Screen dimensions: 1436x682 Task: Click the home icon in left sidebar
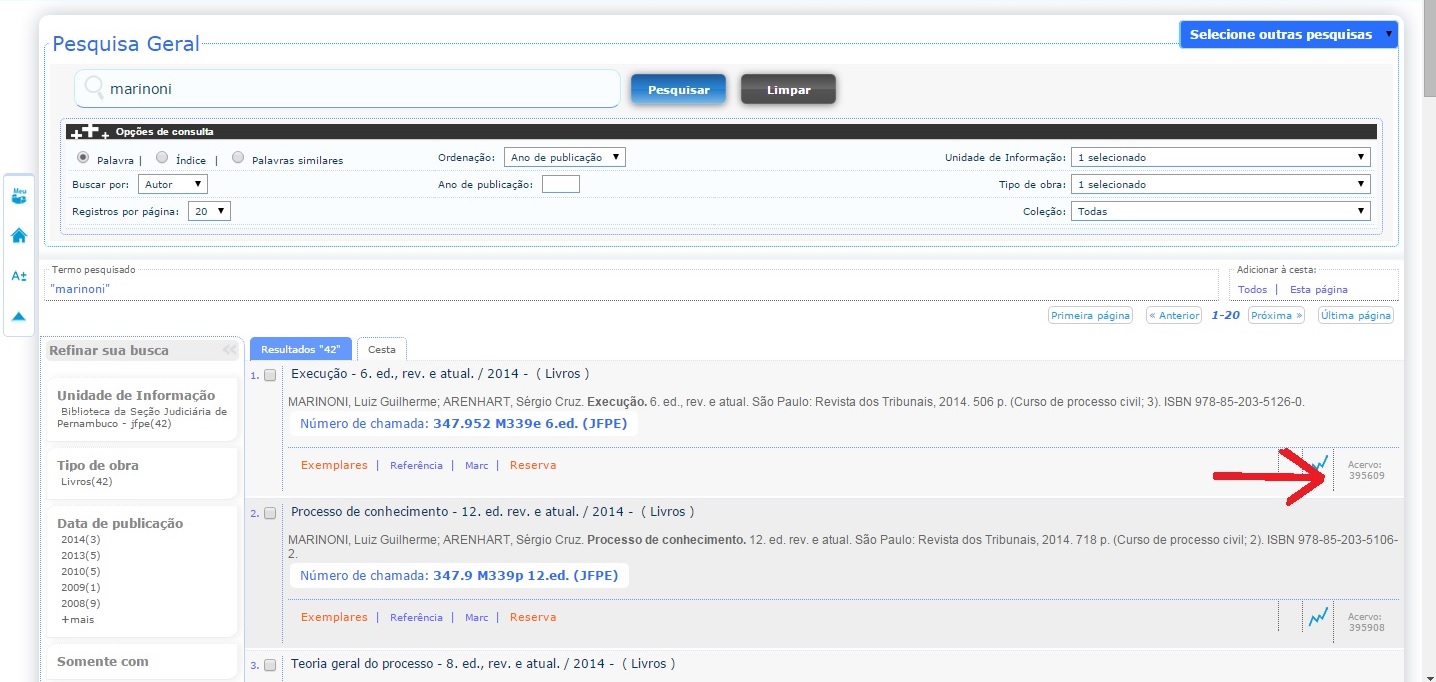(x=19, y=236)
